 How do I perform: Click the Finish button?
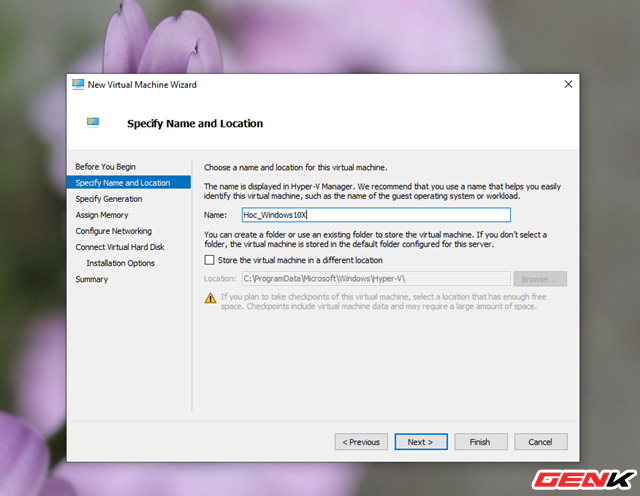pos(481,442)
